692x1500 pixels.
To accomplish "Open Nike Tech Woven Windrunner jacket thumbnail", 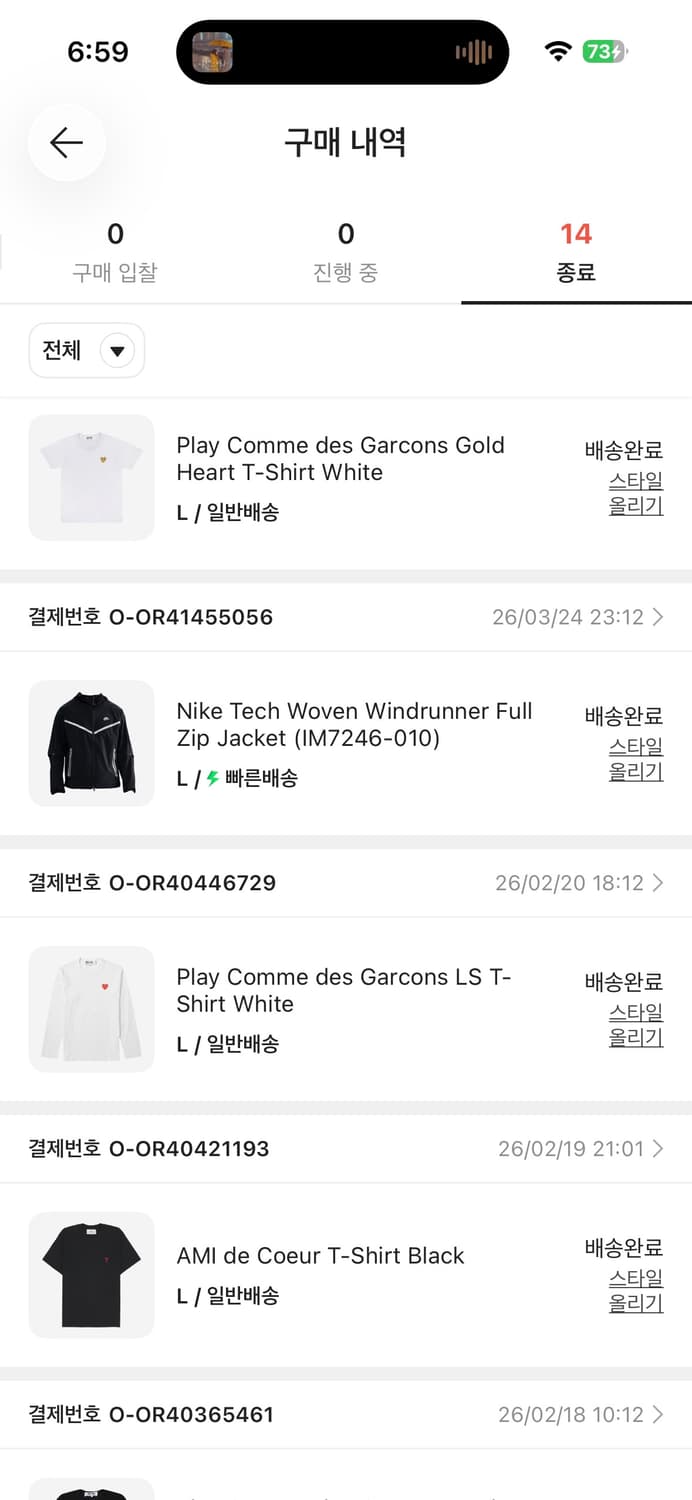I will point(92,744).
